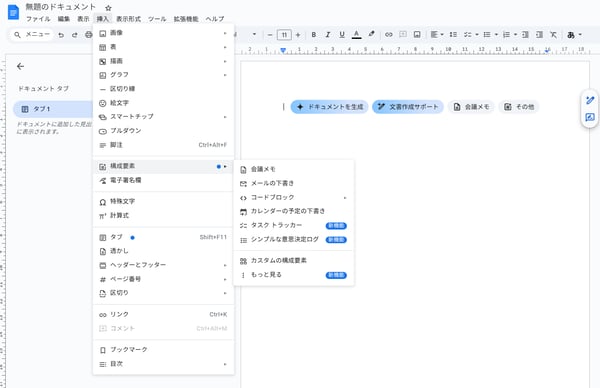This screenshot has height=388, width=600.
Task: Click ドキュメントを生成 chip
Action: tap(329, 107)
